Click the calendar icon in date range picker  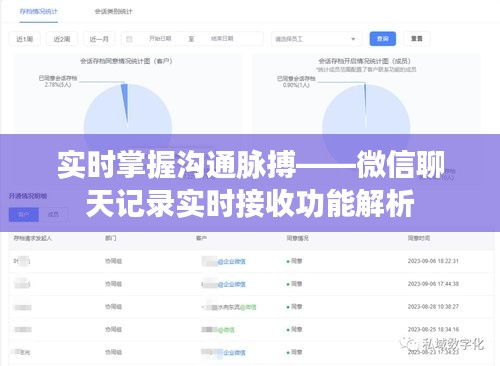(129, 39)
